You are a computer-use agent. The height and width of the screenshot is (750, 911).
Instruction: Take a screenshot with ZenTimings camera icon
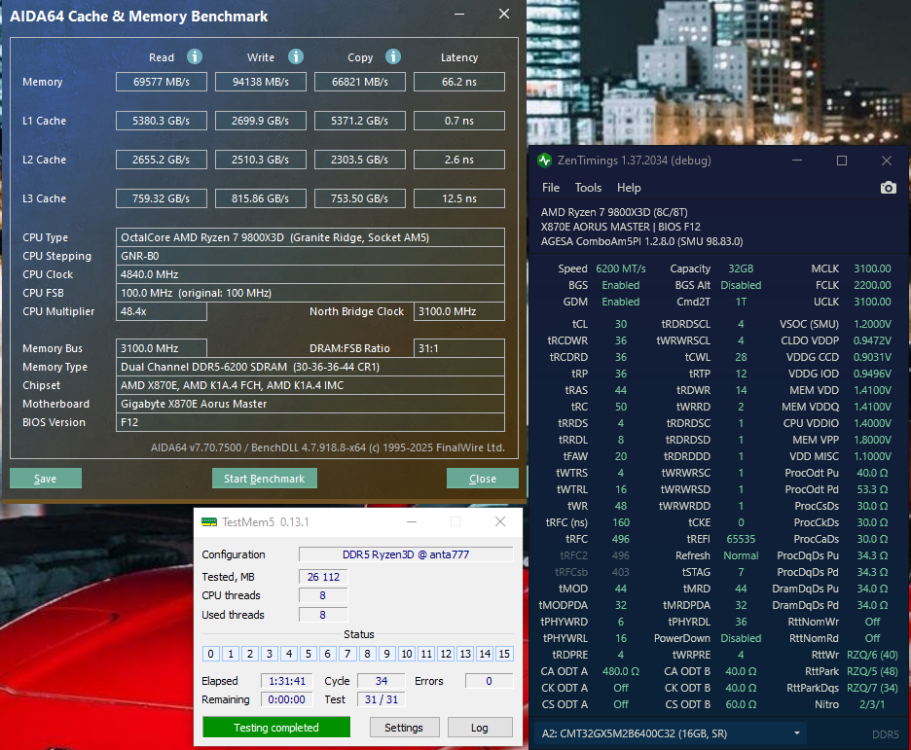click(888, 188)
